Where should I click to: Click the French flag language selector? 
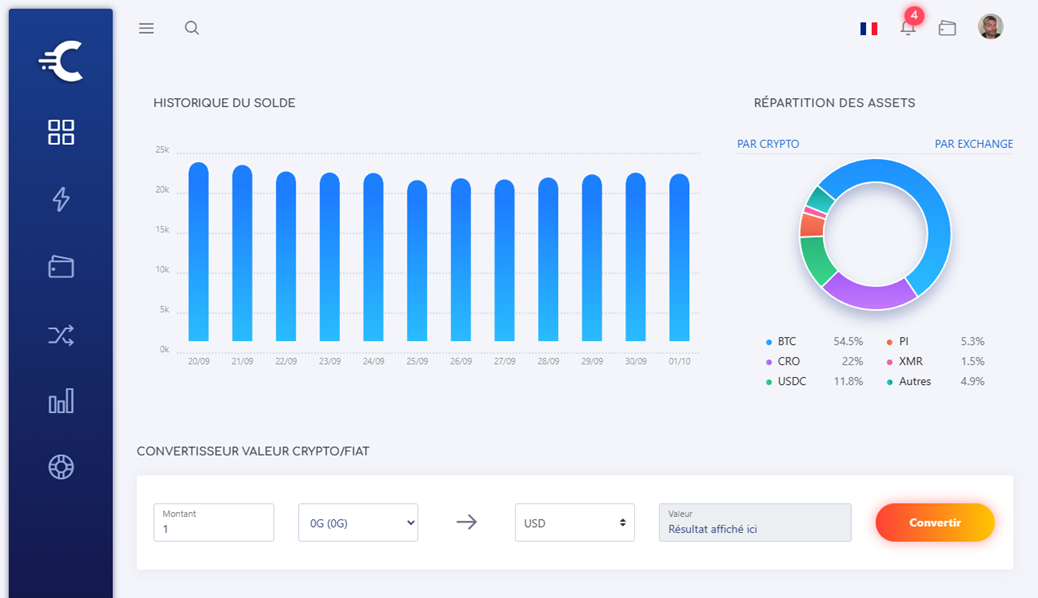point(868,29)
